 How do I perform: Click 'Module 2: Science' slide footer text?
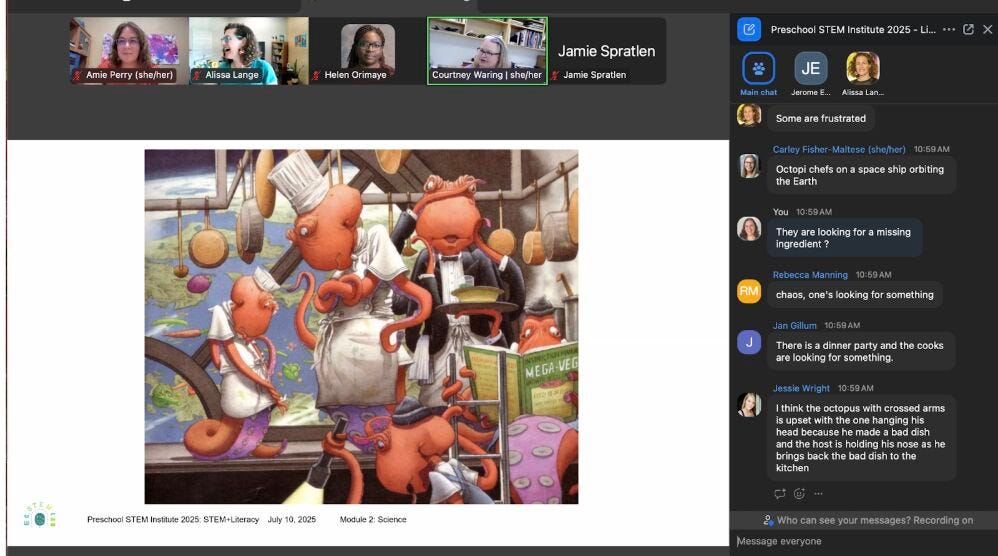coord(373,520)
